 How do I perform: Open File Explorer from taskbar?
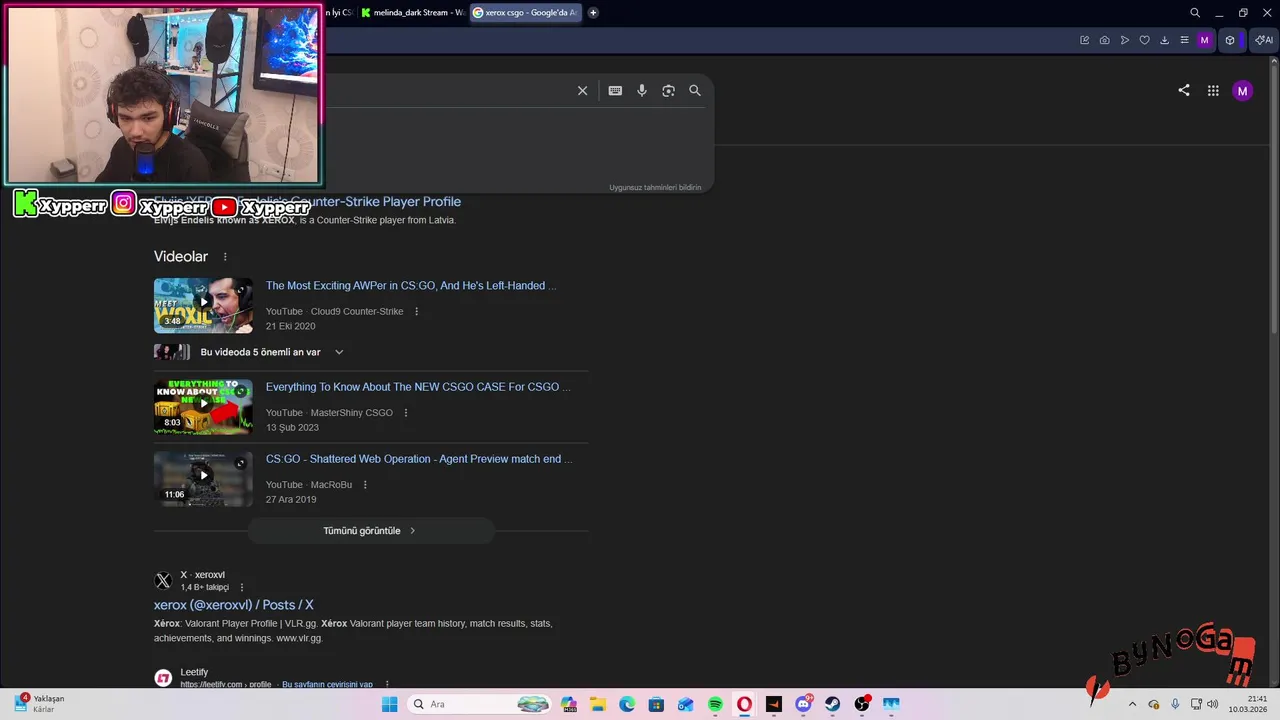(x=598, y=704)
